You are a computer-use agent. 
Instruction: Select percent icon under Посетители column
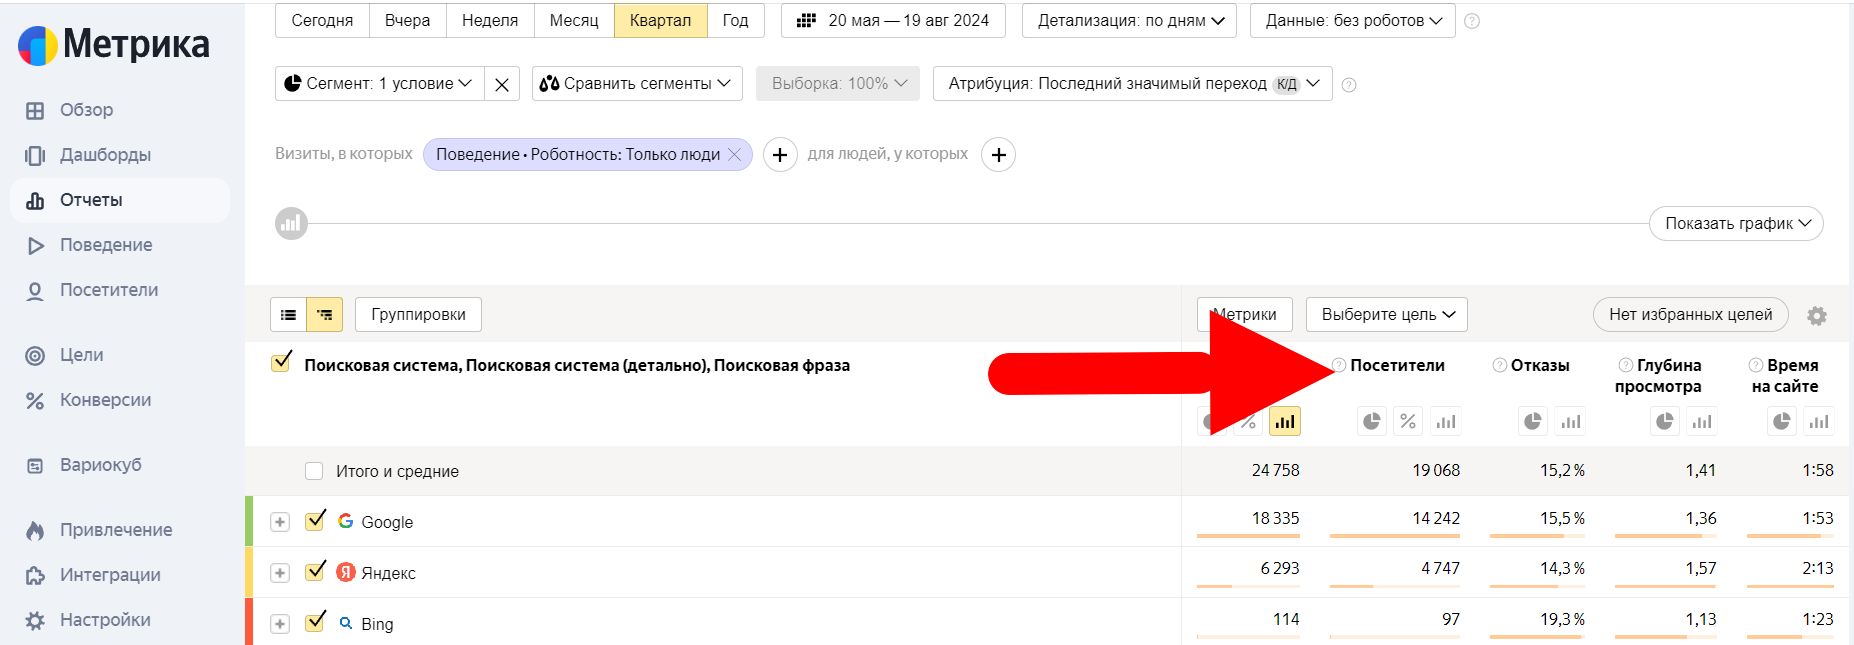coord(1408,422)
